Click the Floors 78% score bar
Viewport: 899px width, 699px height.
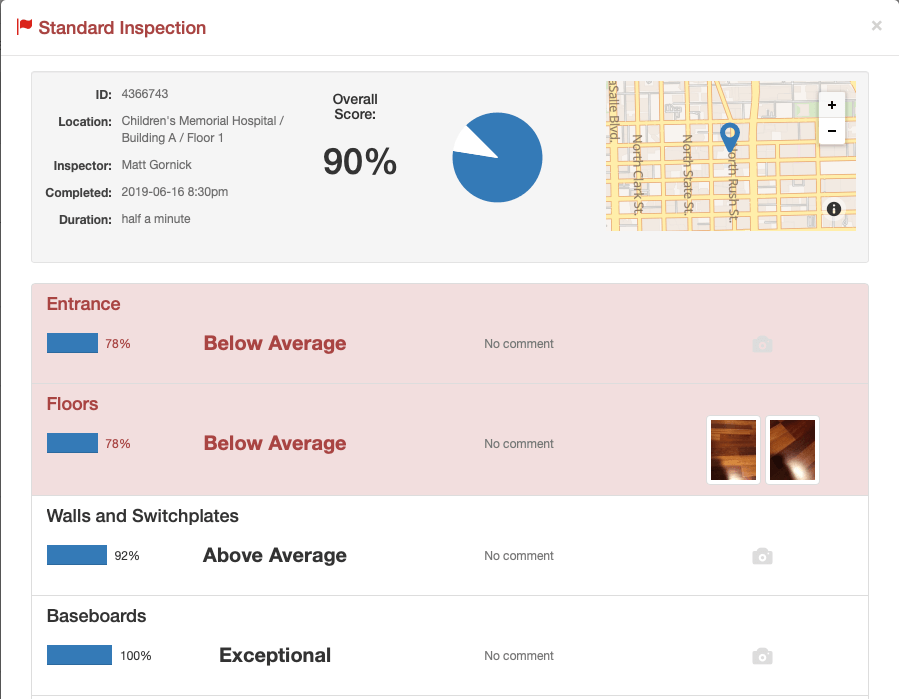(x=72, y=443)
